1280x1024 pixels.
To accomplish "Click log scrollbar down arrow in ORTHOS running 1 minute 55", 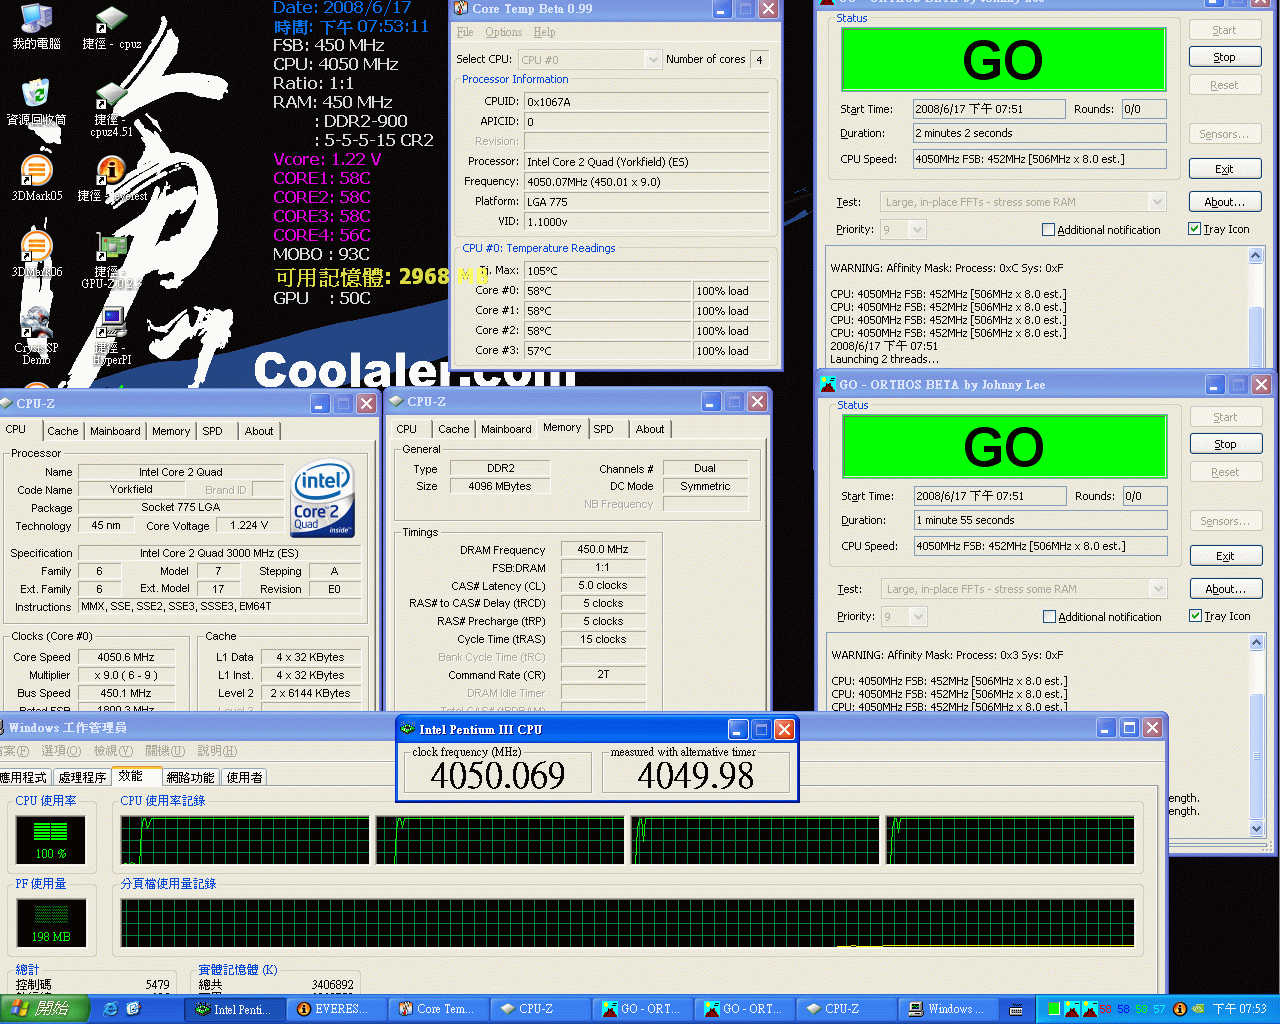I will click(x=1257, y=828).
